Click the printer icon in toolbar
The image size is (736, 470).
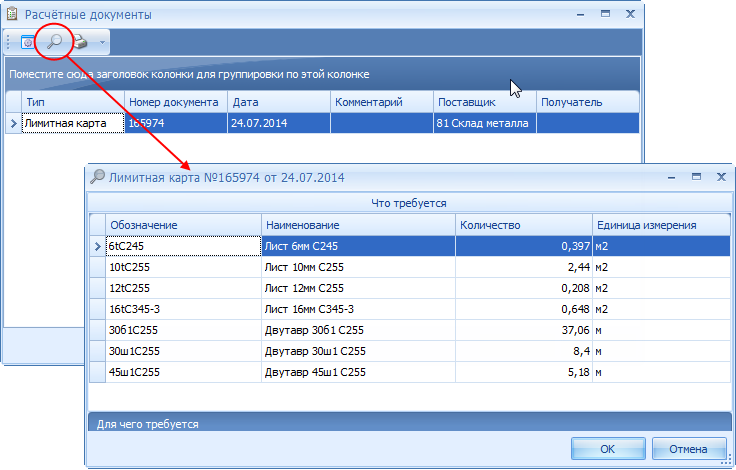(x=80, y=42)
